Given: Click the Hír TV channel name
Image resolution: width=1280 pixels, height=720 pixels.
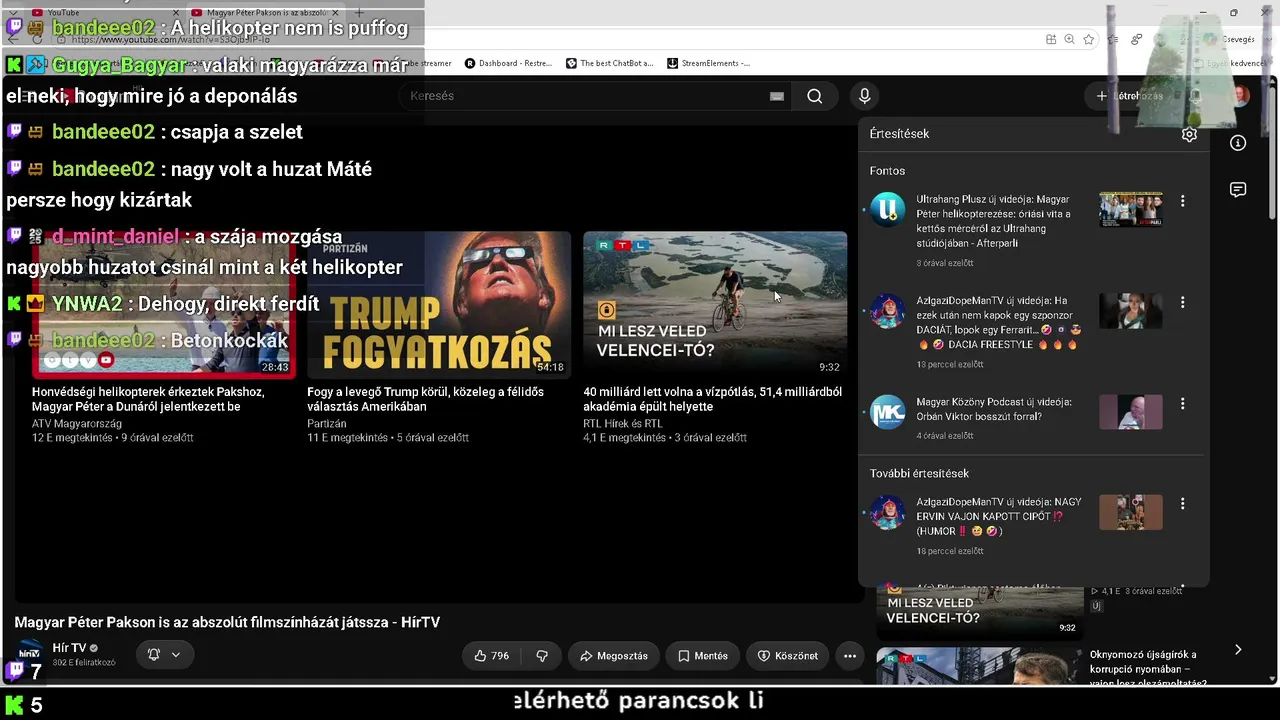Looking at the screenshot, I should [x=69, y=648].
